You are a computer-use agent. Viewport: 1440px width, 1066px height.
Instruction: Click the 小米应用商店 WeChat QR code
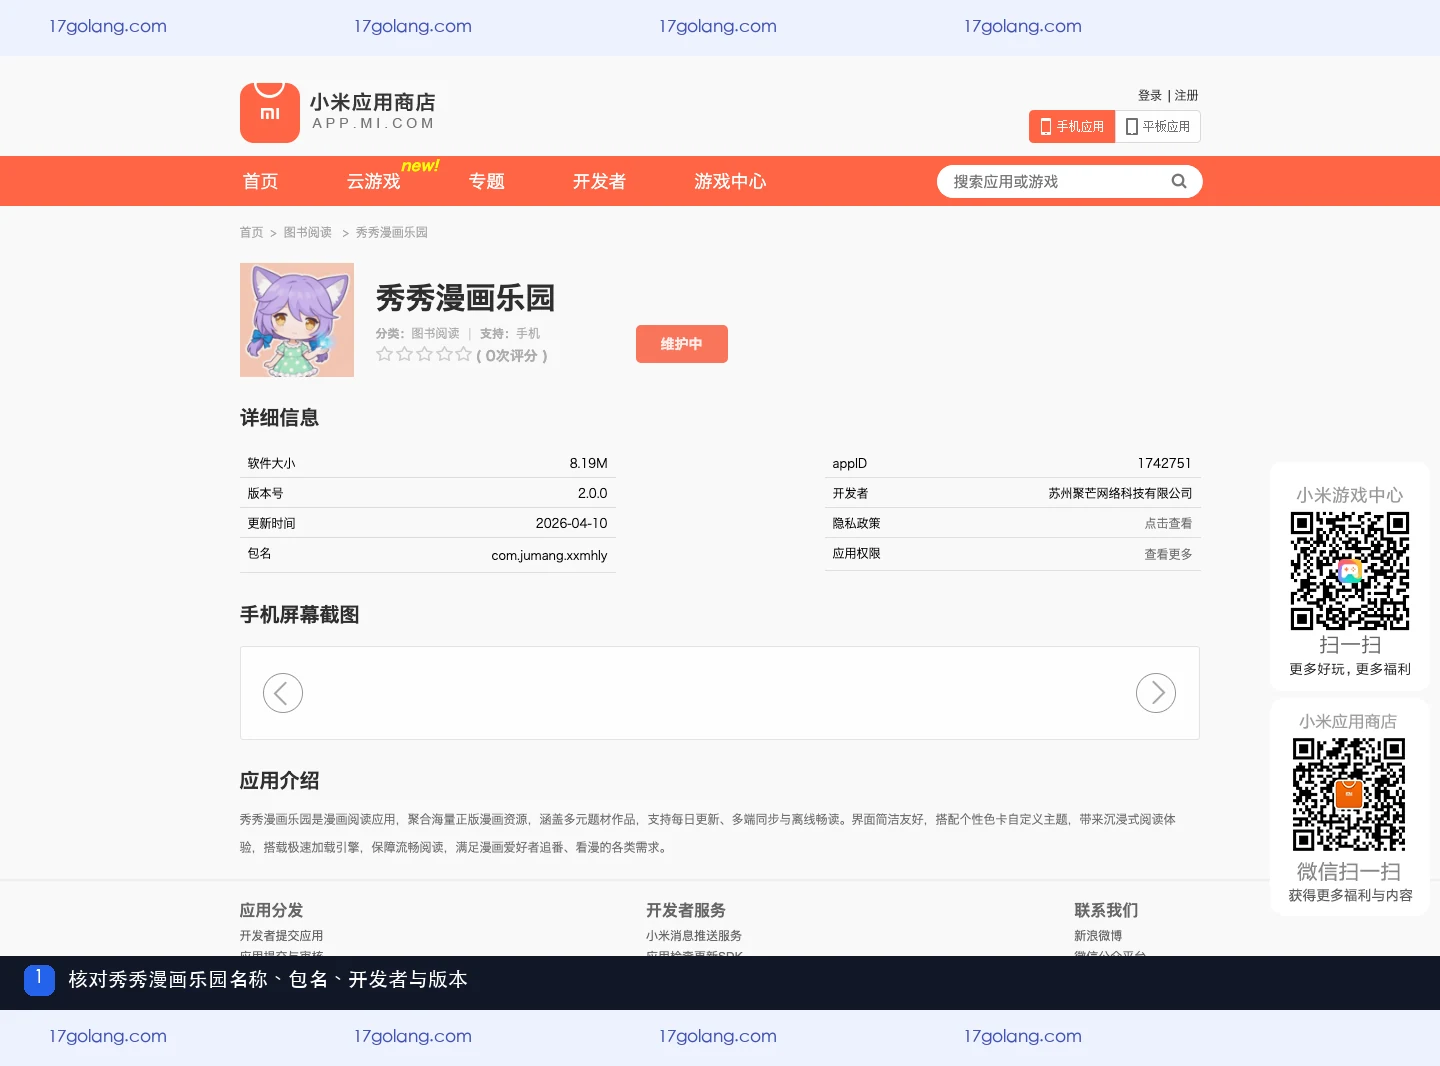1349,795
